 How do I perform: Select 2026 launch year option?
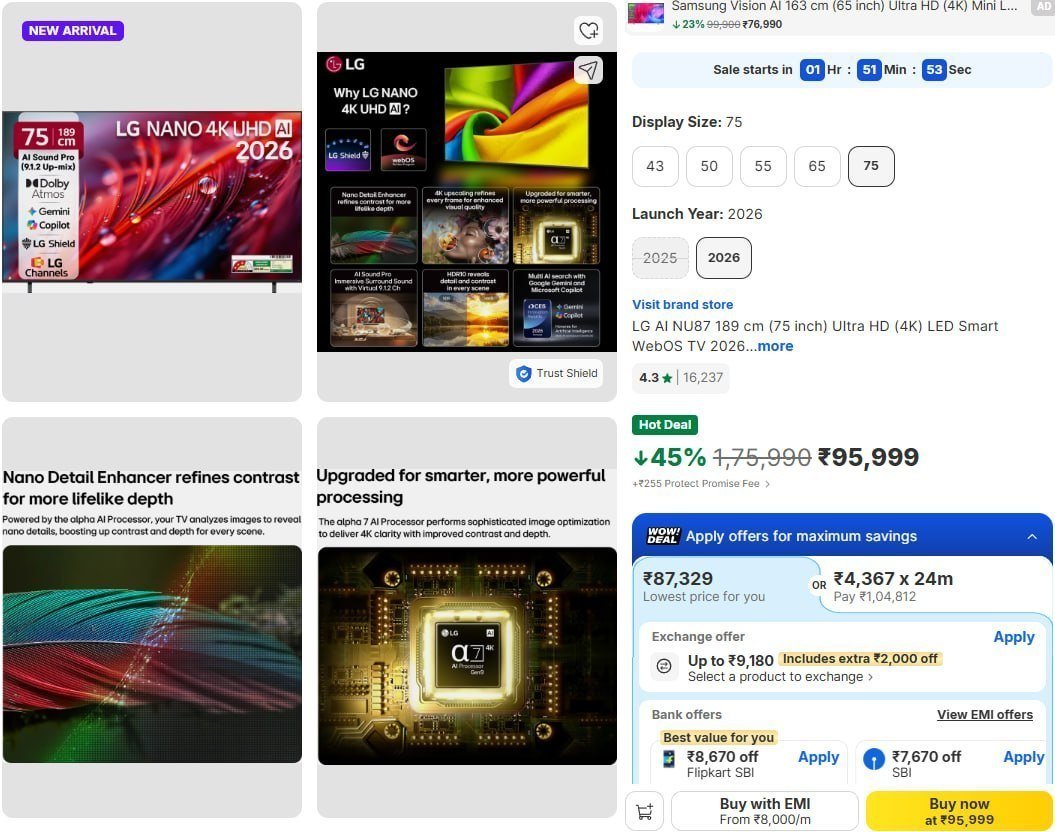click(723, 258)
